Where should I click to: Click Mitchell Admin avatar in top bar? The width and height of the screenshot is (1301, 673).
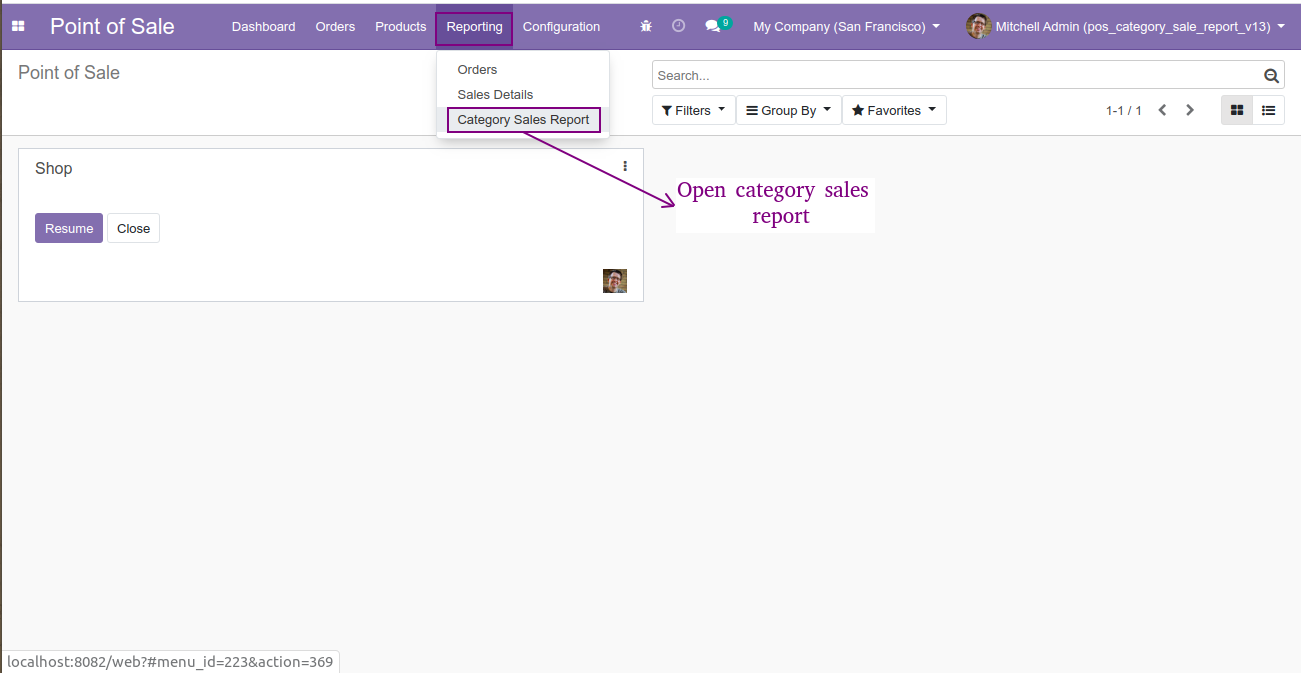pos(979,26)
